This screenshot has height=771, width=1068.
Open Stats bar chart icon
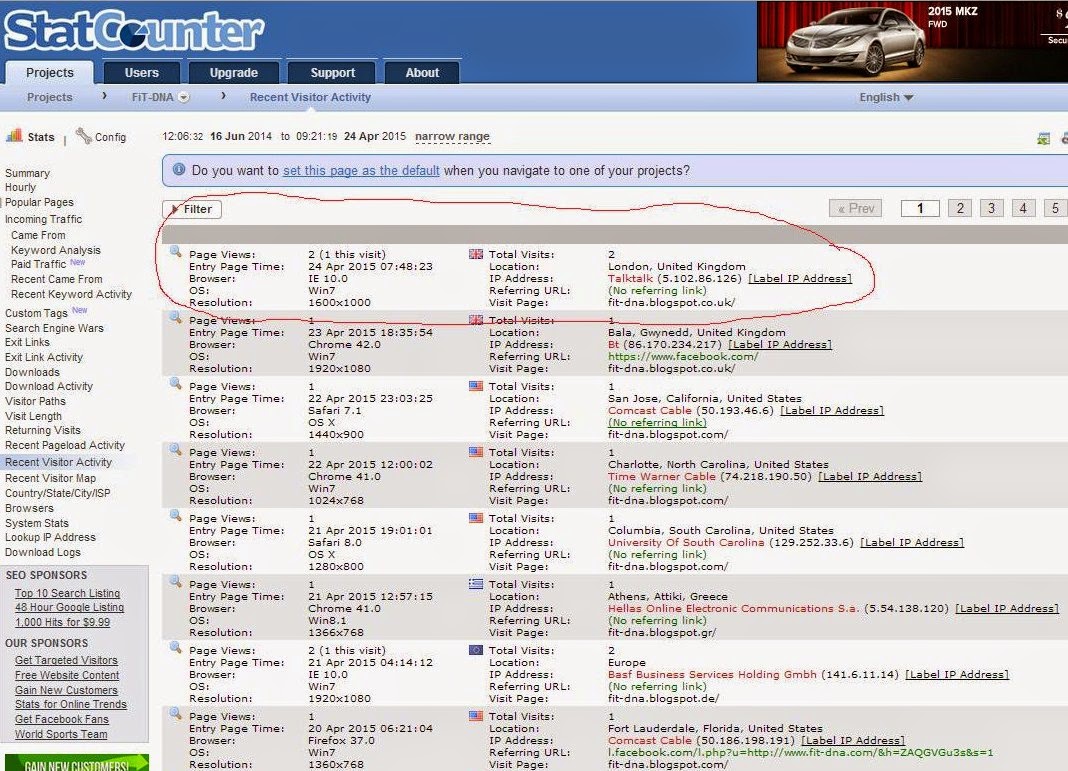pos(14,136)
